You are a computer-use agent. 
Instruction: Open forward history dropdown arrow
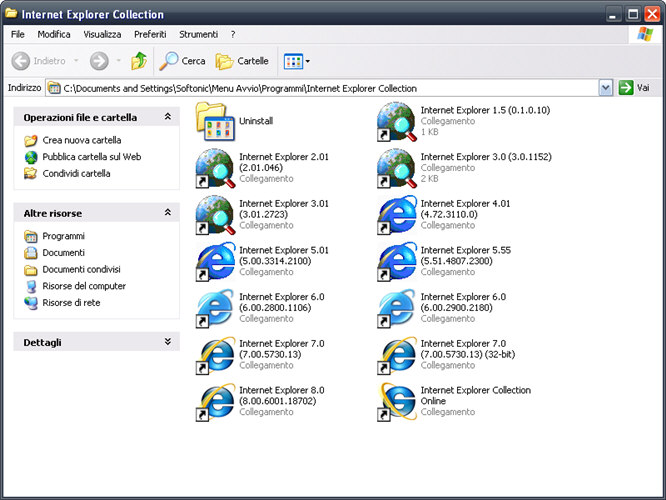point(119,61)
